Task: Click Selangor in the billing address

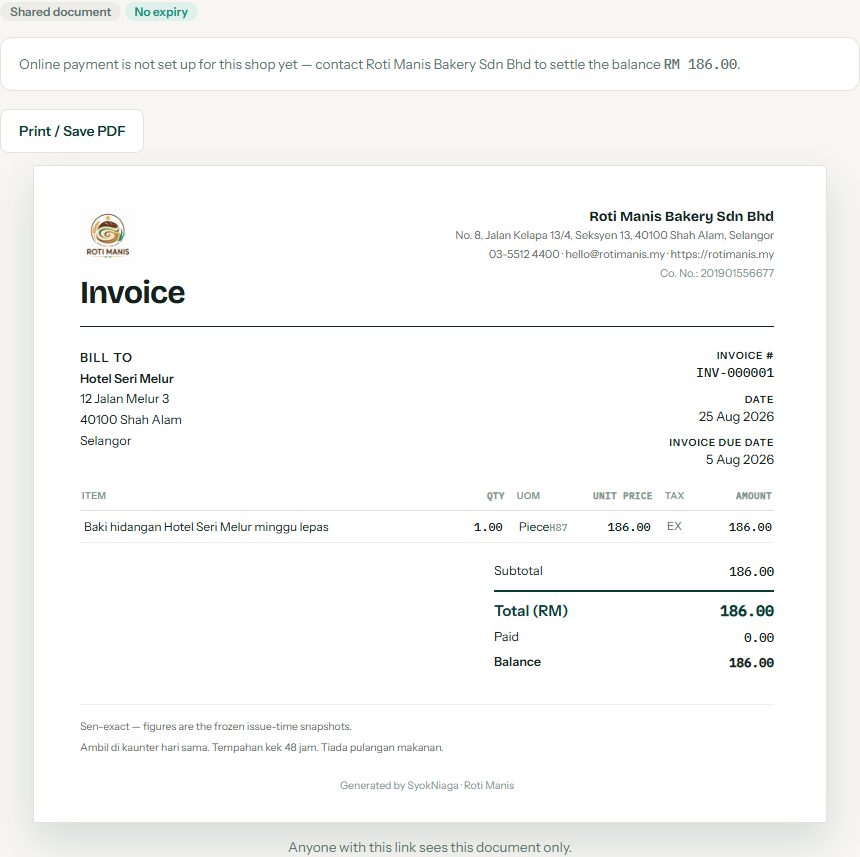Action: [x=105, y=441]
